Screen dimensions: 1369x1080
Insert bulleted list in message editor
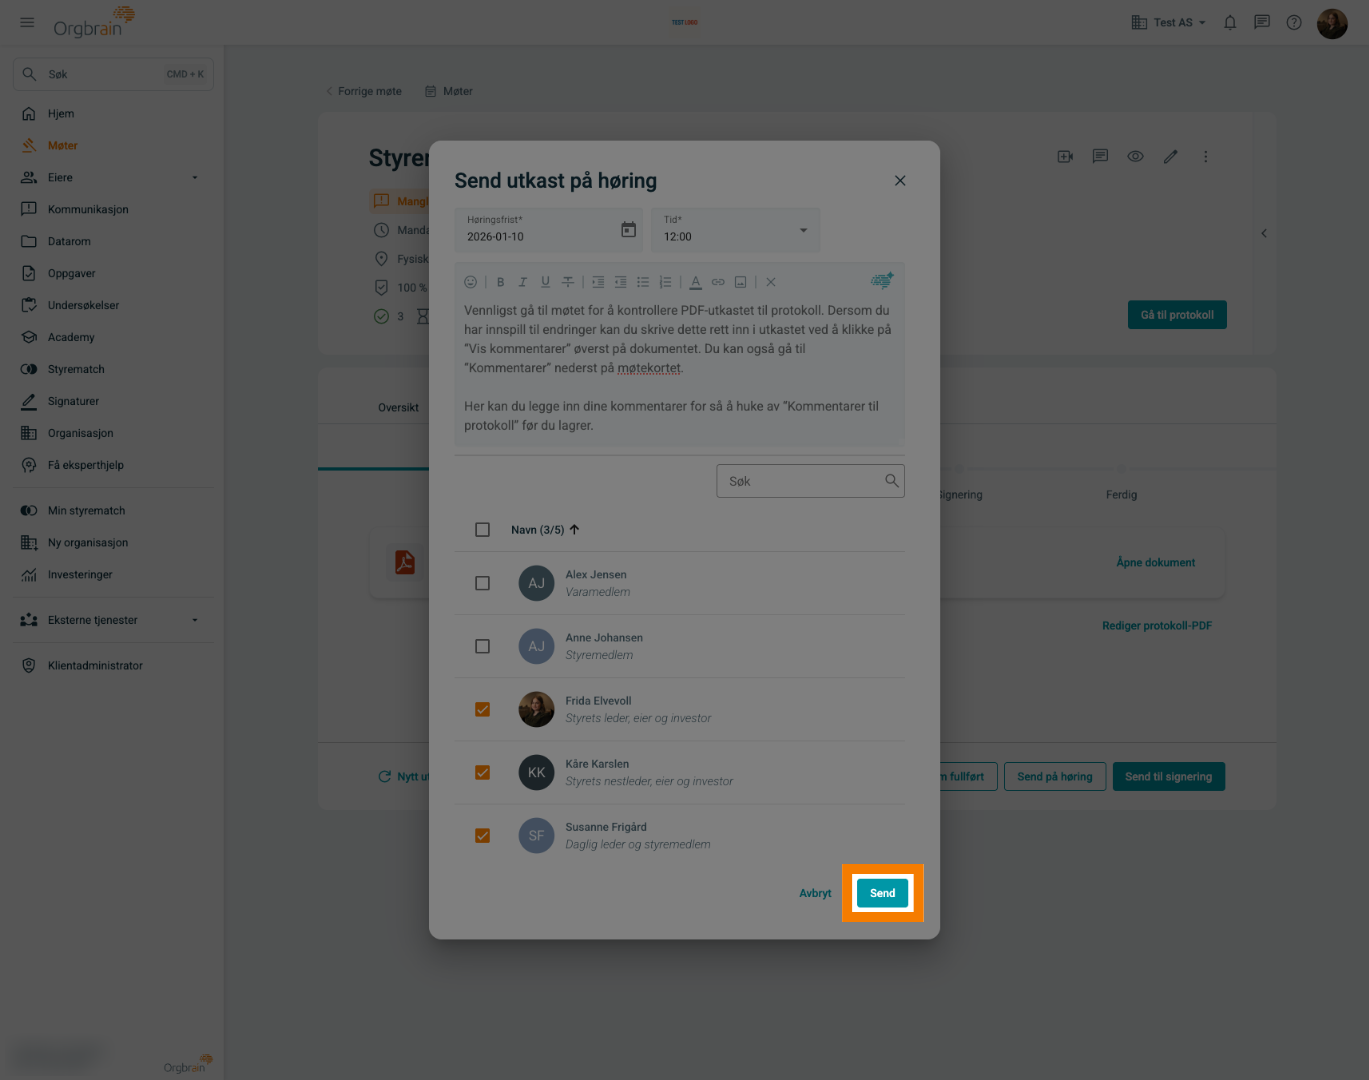tap(643, 282)
